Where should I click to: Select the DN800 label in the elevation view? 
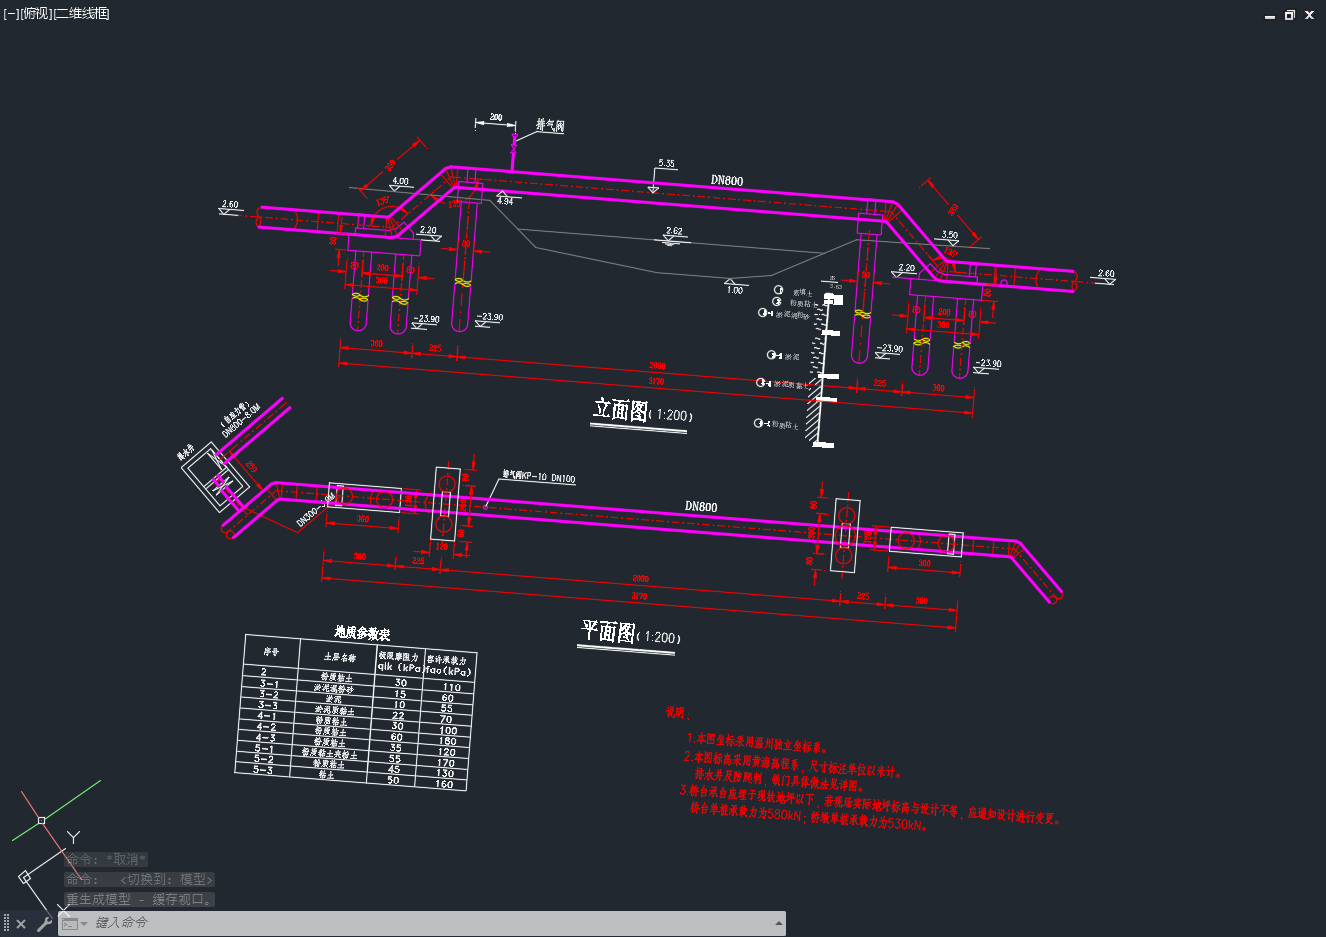pyautogui.click(x=727, y=181)
